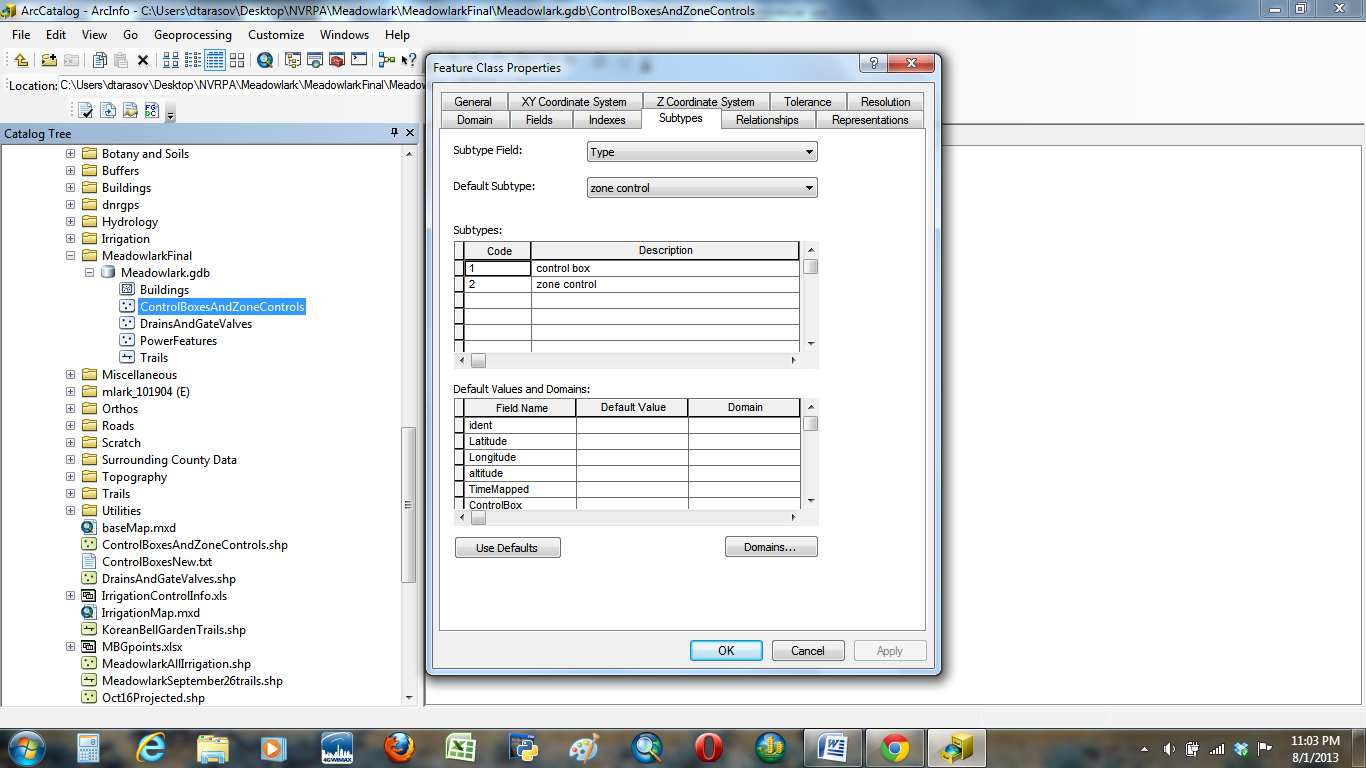Click the Use Defaults button
Screen dimensions: 1366x768
507,548
